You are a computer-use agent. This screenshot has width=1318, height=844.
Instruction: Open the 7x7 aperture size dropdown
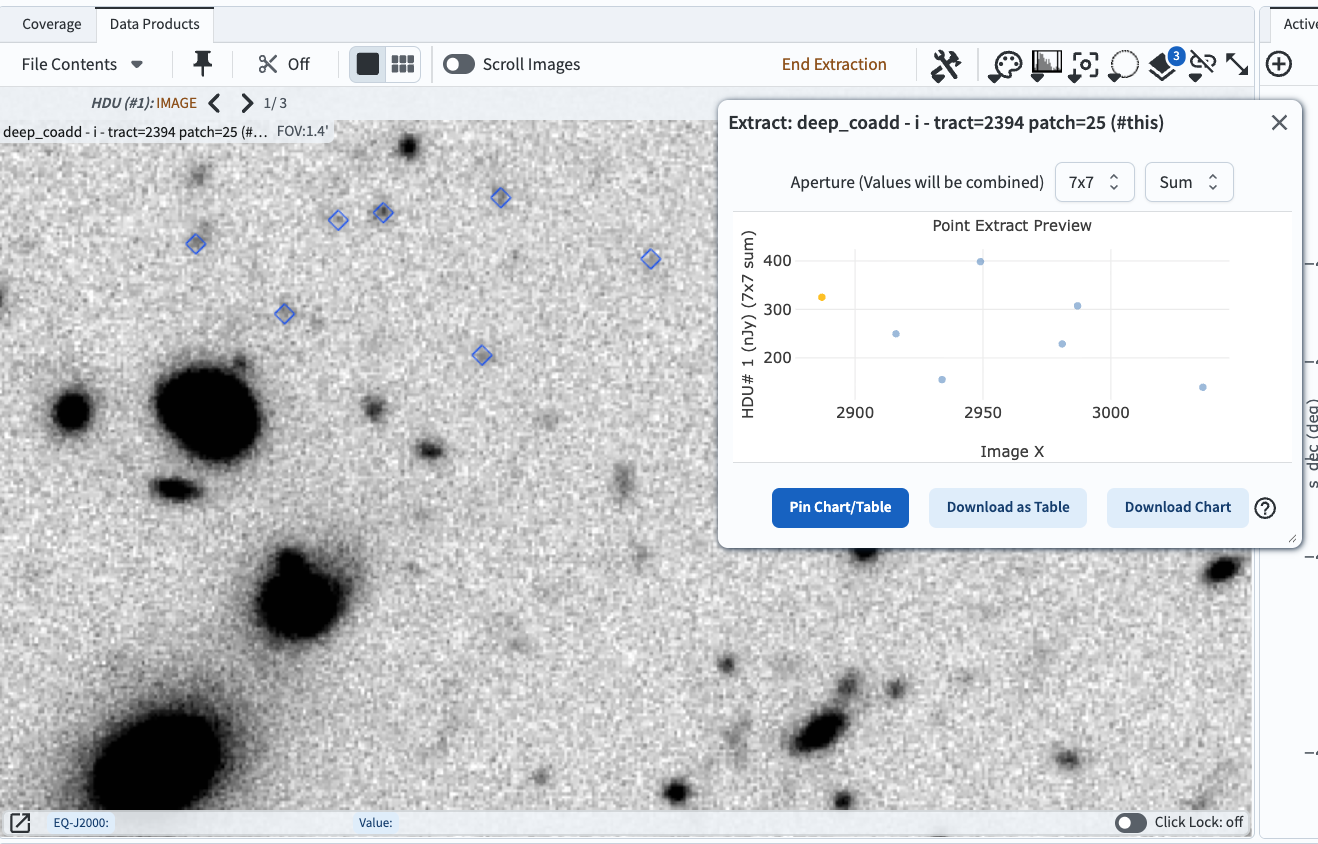pyautogui.click(x=1094, y=182)
